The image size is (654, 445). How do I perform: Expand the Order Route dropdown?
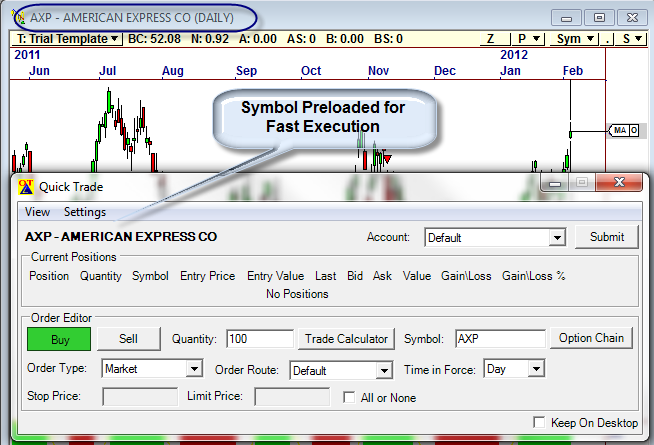[x=383, y=370]
